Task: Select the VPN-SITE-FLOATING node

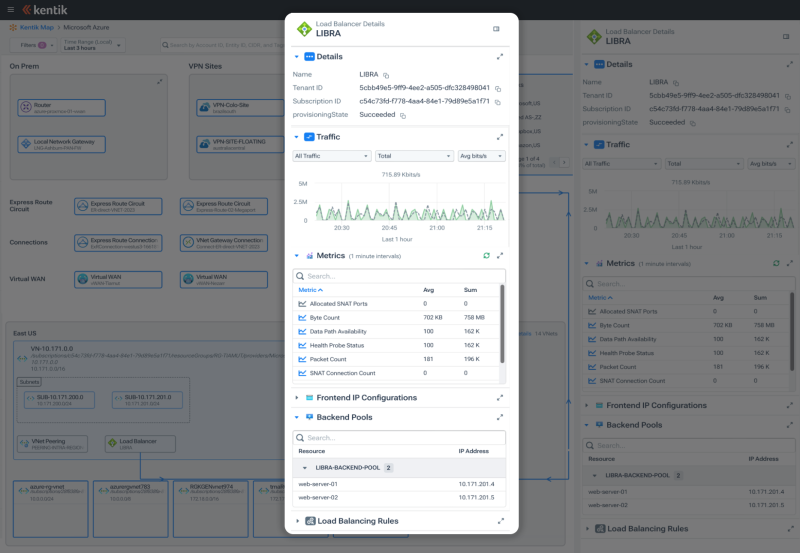Action: 240,144
